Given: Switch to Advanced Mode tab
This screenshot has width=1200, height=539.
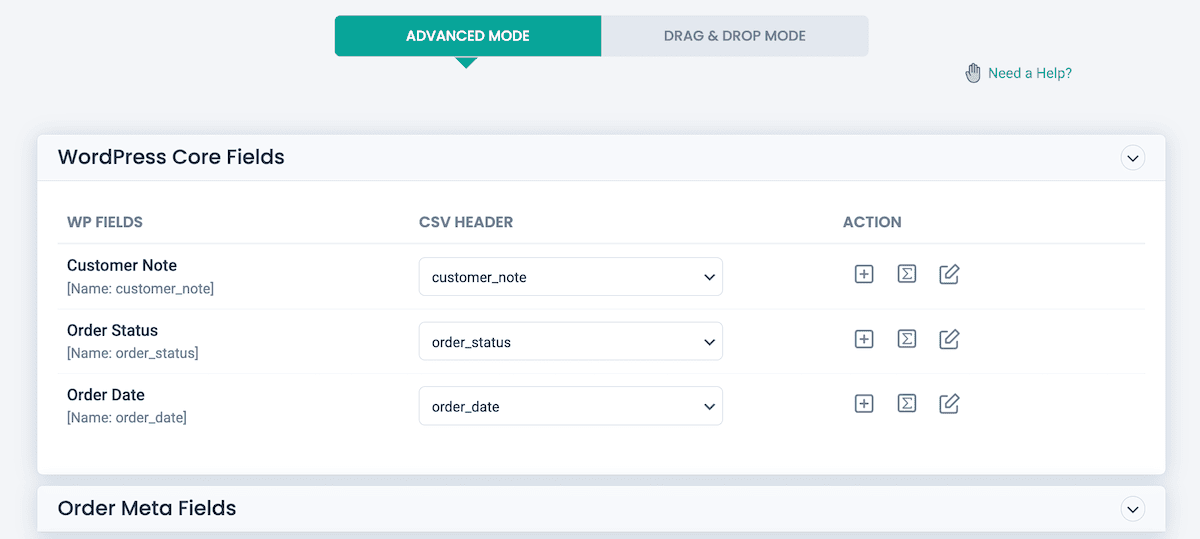Looking at the screenshot, I should (x=468, y=36).
